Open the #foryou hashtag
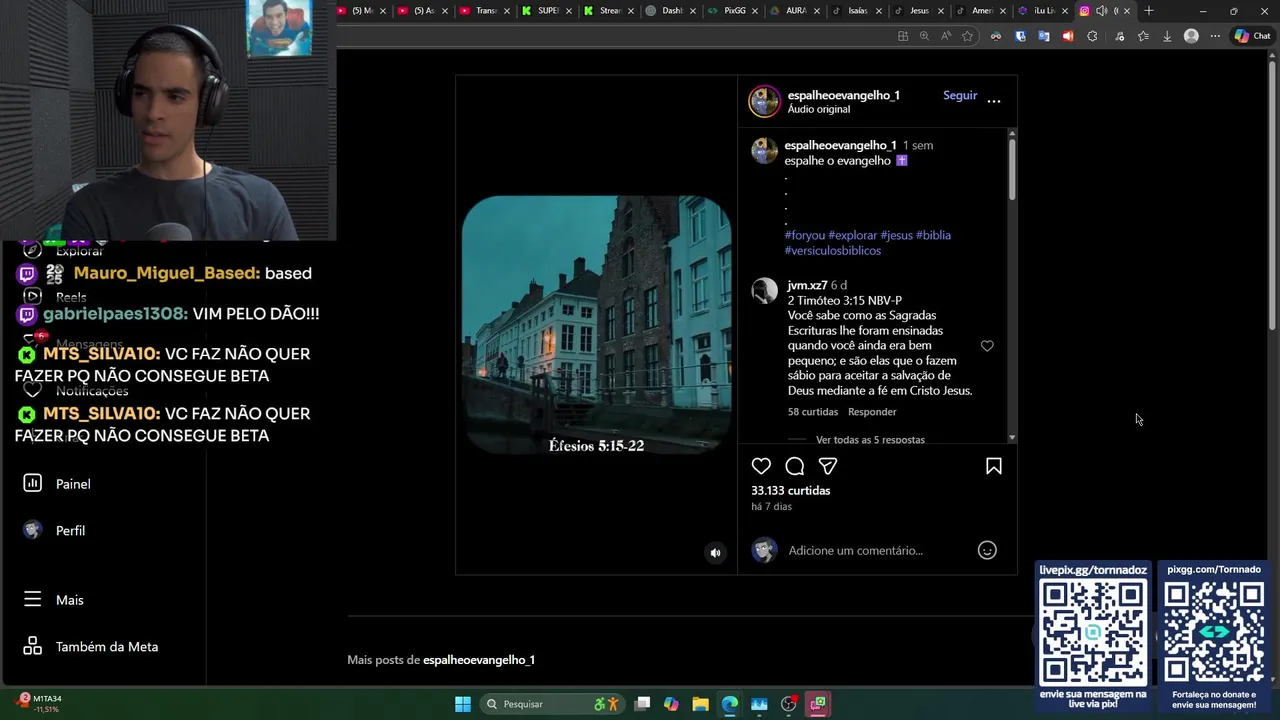 pyautogui.click(x=805, y=235)
